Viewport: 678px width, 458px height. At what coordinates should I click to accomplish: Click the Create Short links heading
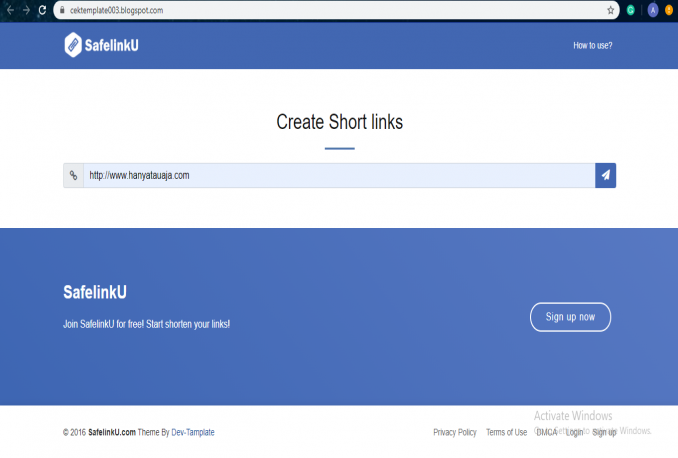point(339,122)
